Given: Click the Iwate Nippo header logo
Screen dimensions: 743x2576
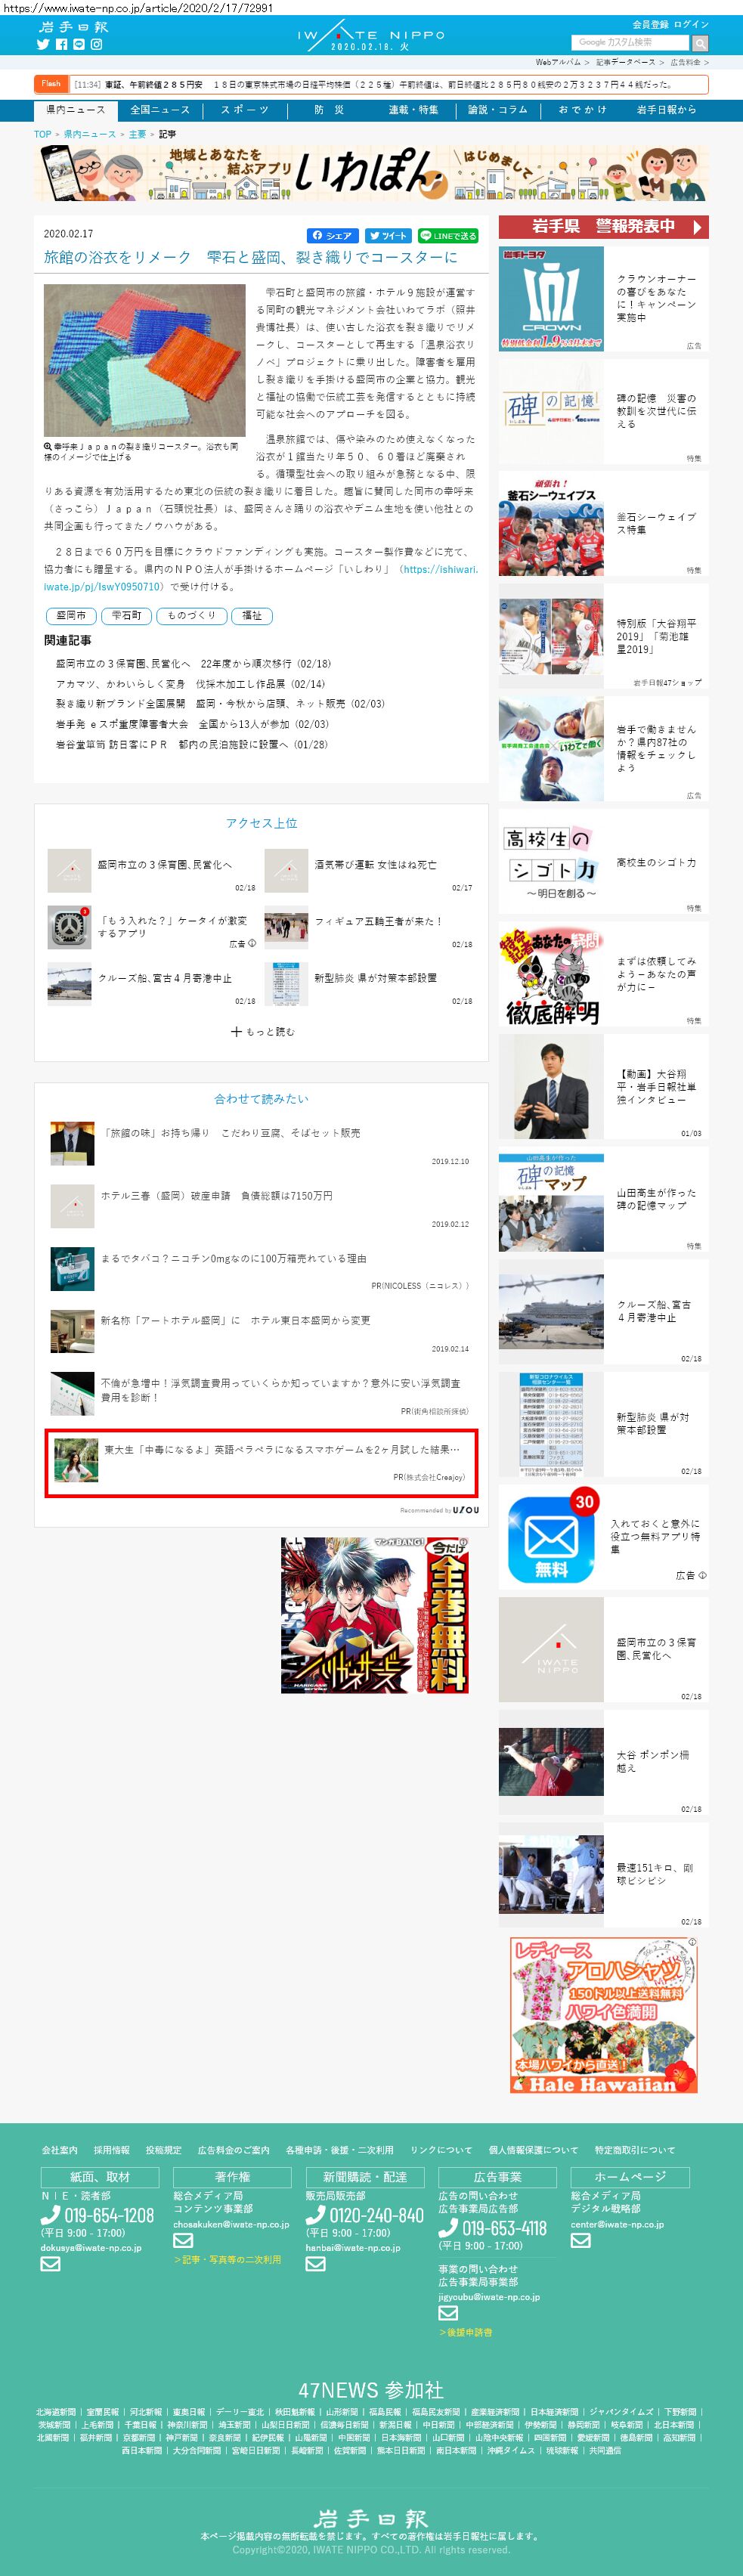Looking at the screenshot, I should pos(73,27).
